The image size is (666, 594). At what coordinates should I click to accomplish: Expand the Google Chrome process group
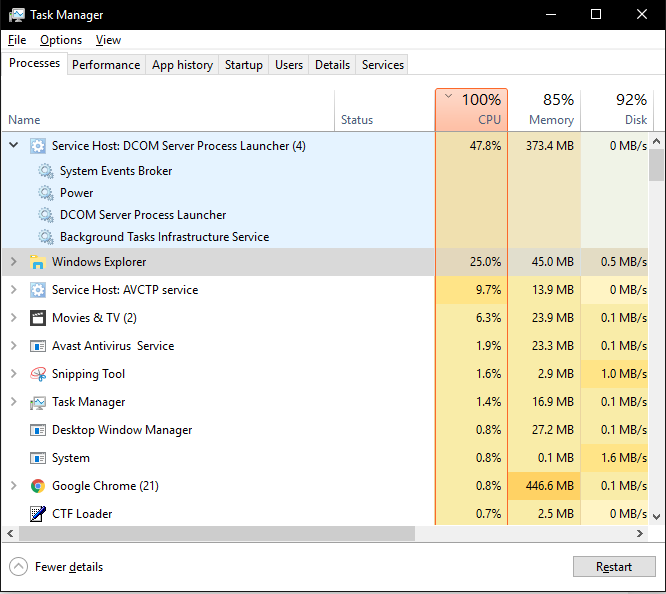pos(14,486)
